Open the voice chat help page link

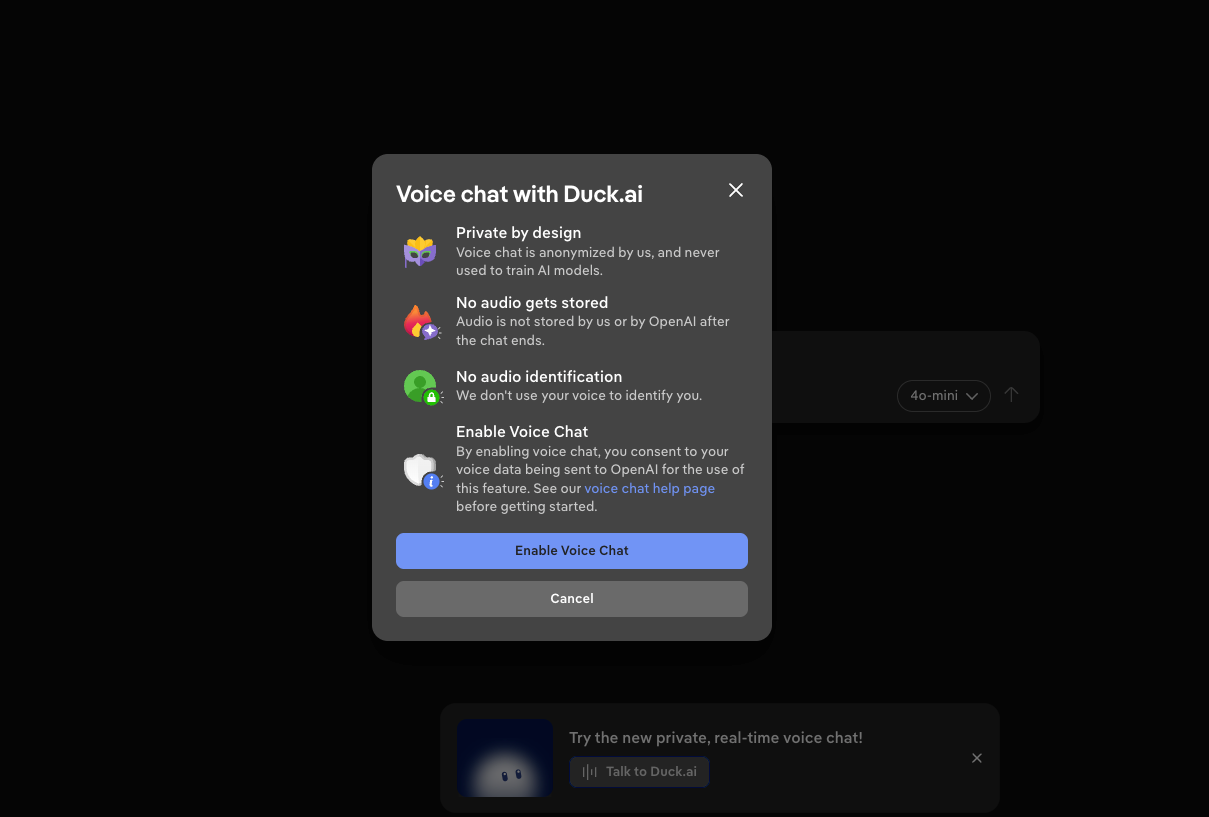coord(649,488)
